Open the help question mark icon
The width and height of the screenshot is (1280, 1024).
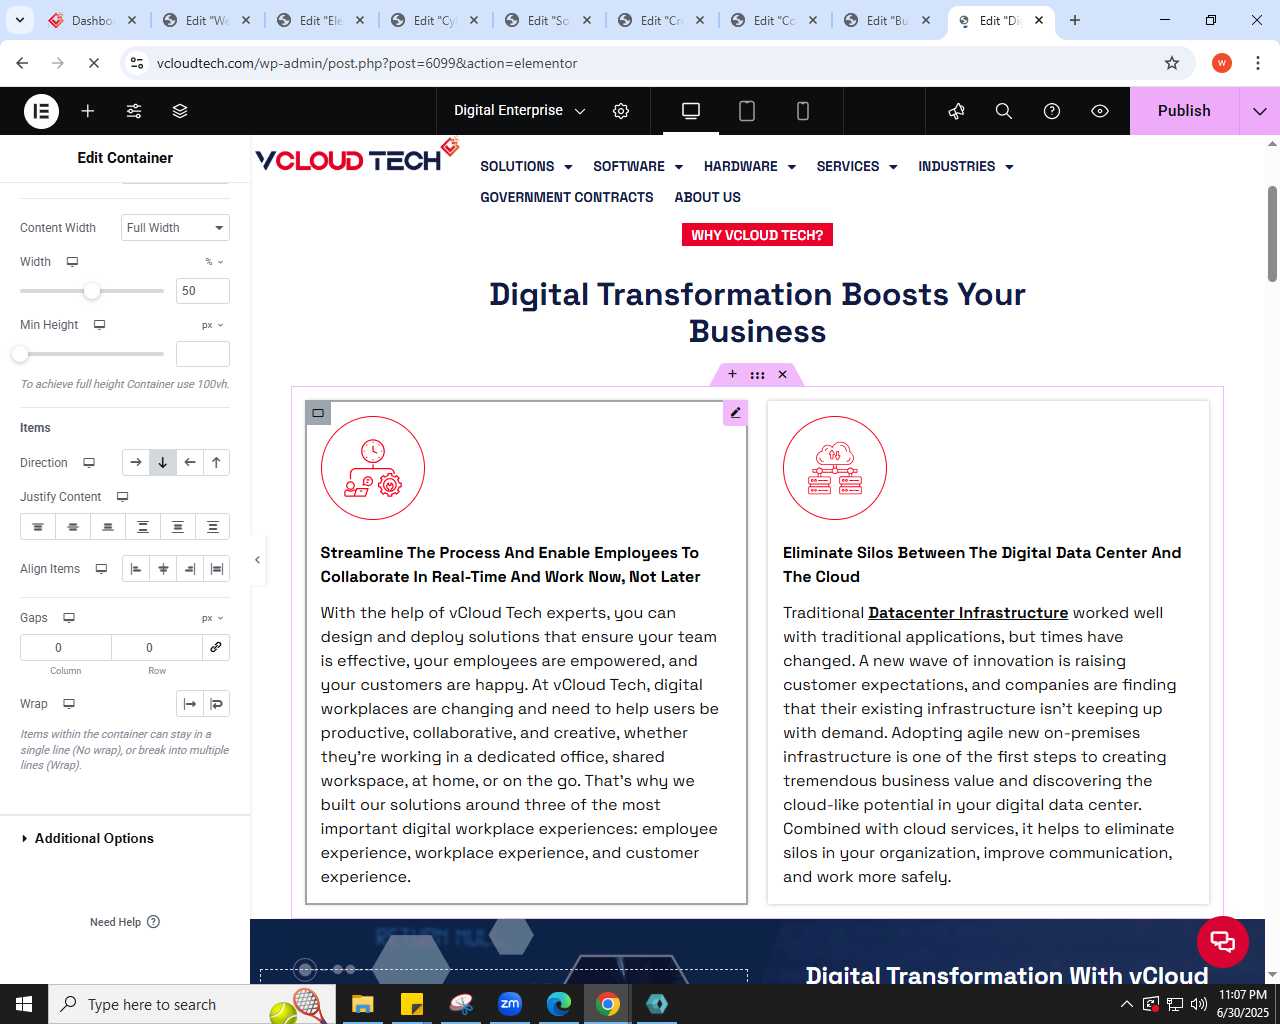pyautogui.click(x=1052, y=111)
